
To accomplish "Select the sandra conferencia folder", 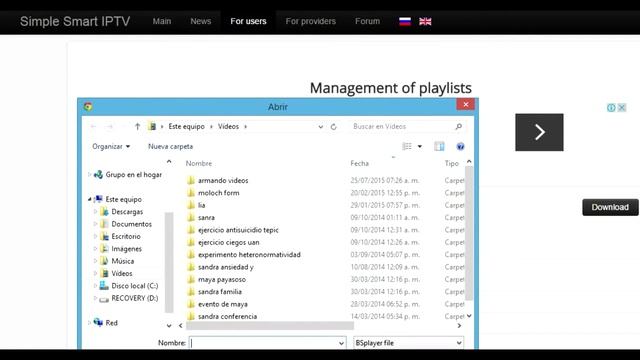I will (227, 316).
